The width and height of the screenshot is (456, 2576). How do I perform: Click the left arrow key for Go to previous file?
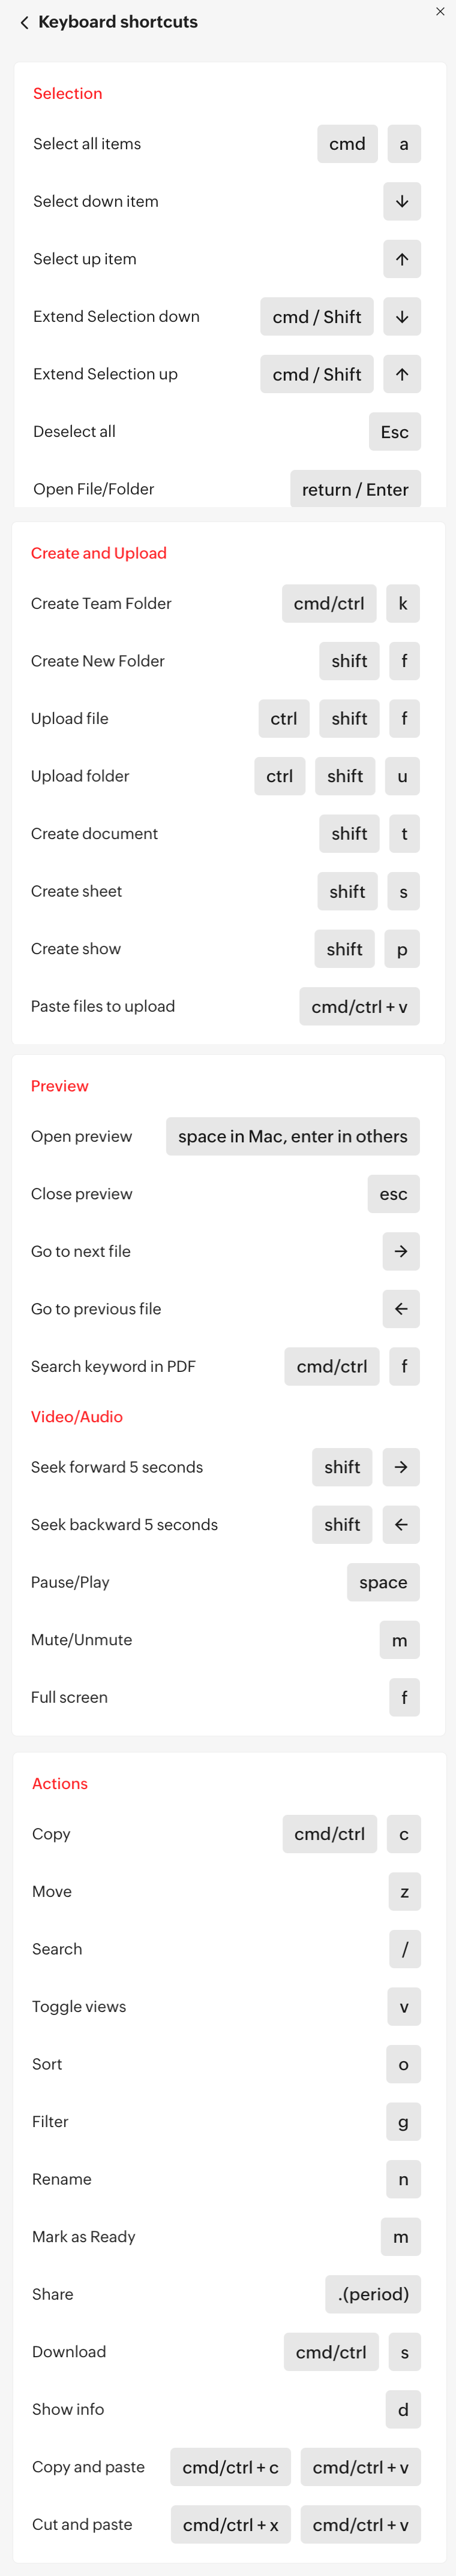pyautogui.click(x=401, y=1309)
